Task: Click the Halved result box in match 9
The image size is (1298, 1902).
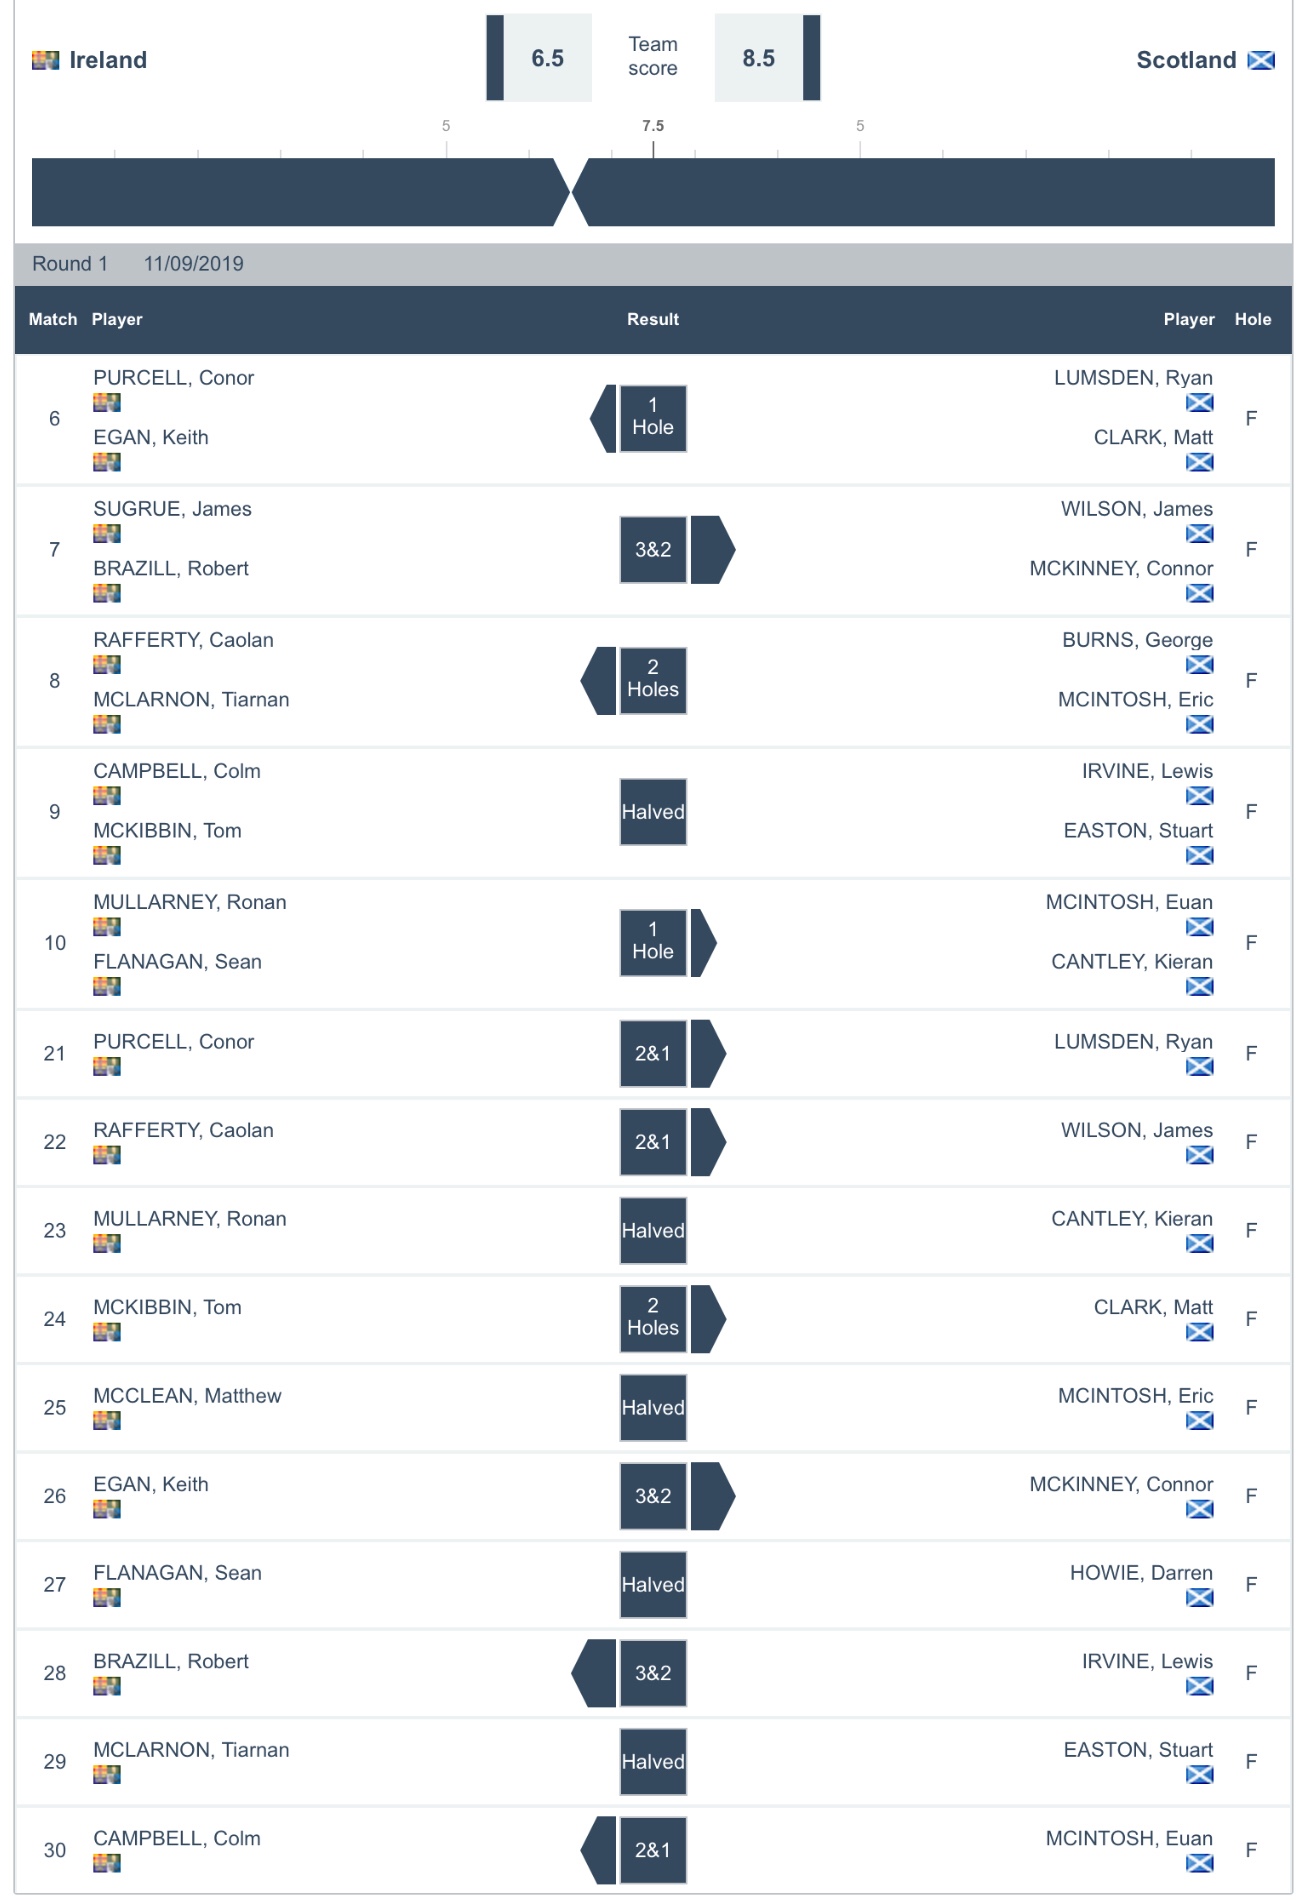Action: [x=653, y=812]
